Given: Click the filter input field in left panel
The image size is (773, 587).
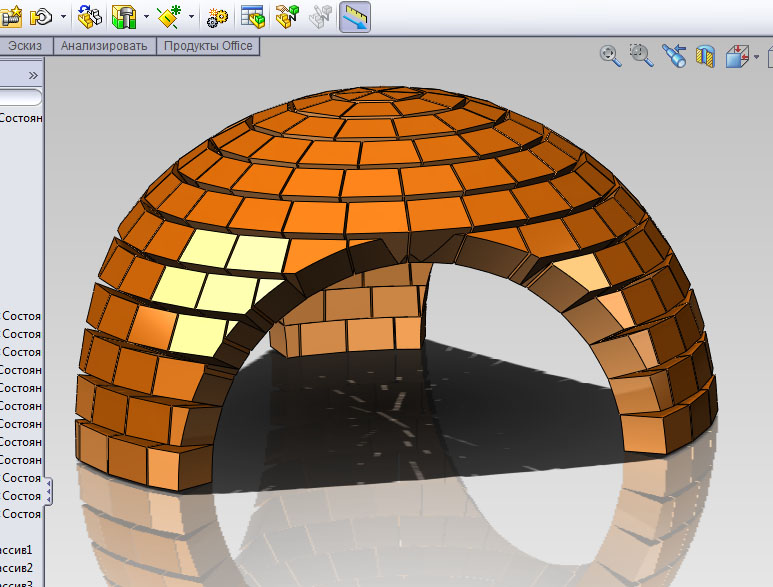Looking at the screenshot, I should coord(20,97).
